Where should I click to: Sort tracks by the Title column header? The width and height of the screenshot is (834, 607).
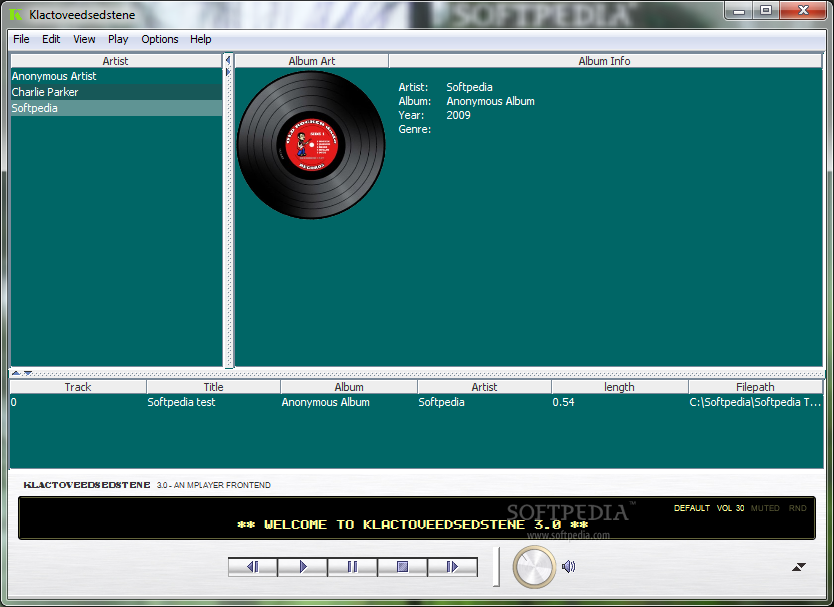[x=213, y=387]
